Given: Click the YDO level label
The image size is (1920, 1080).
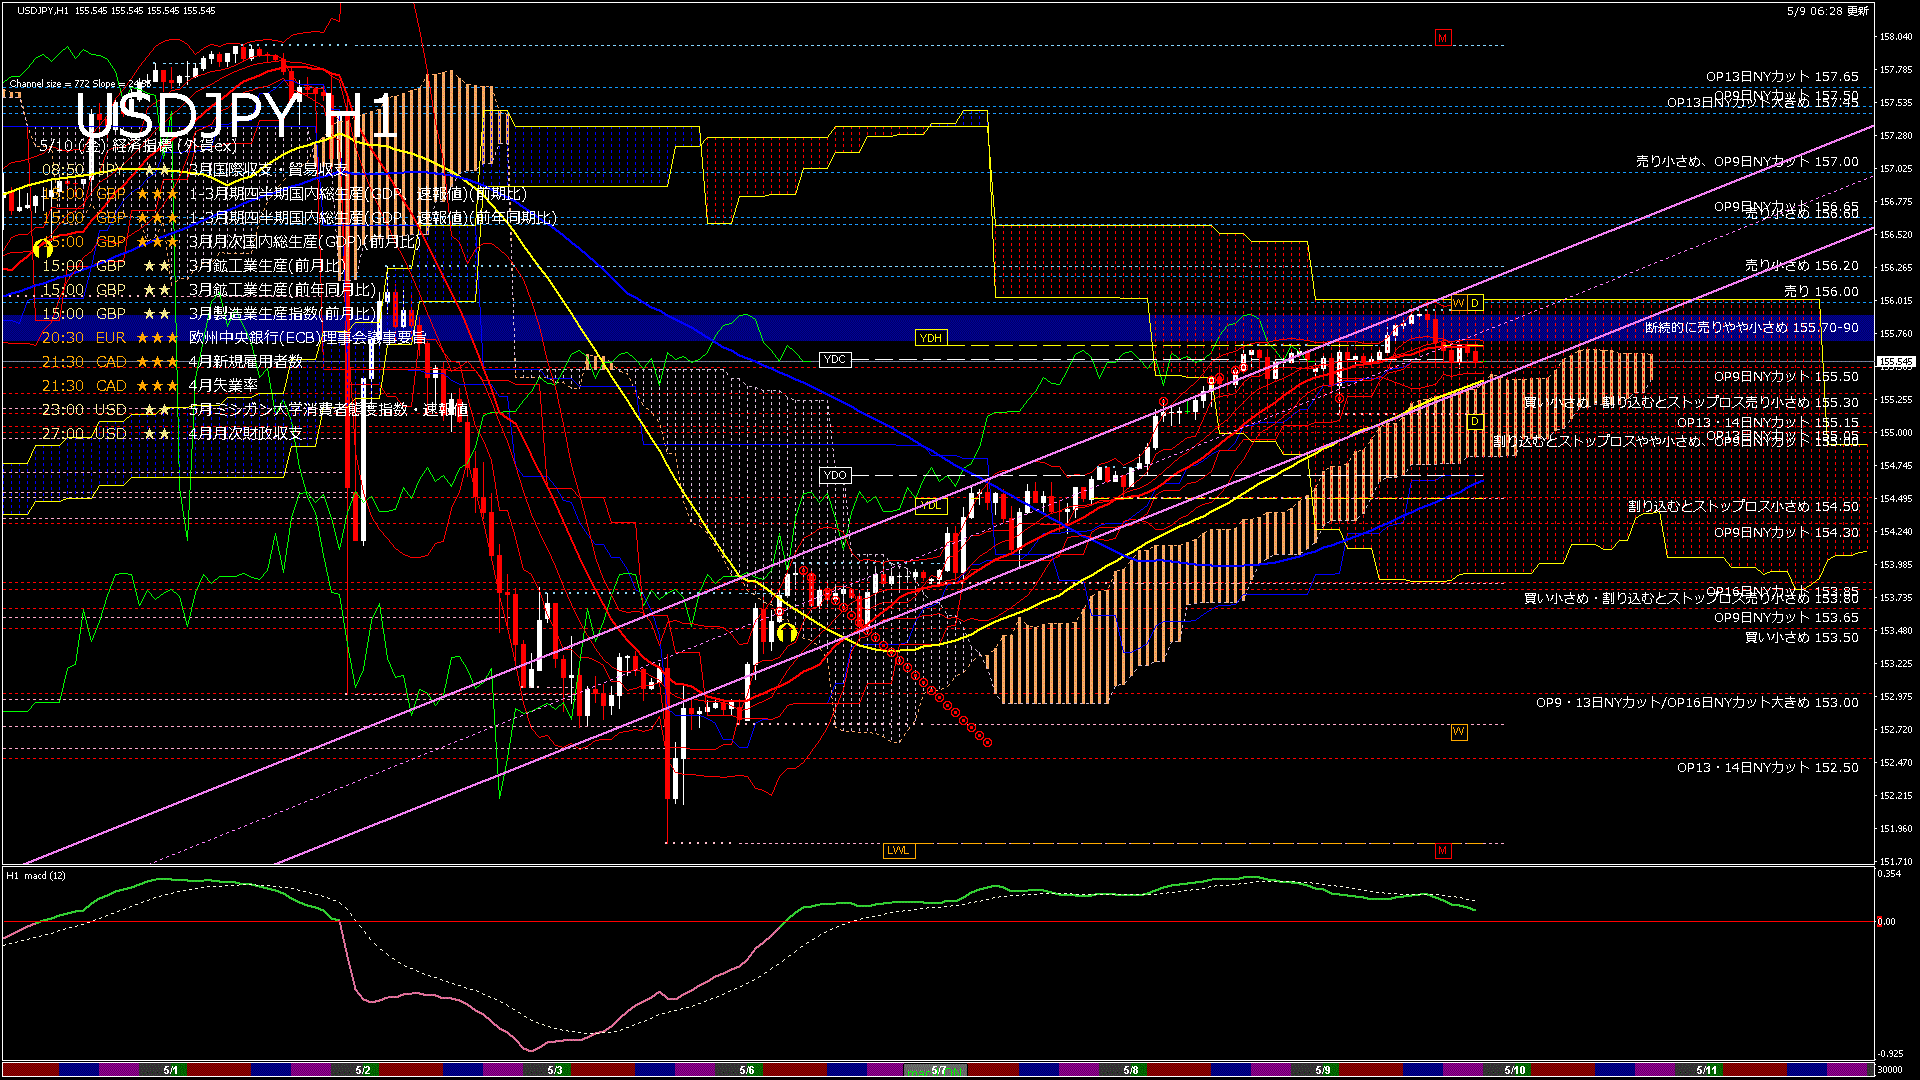Looking at the screenshot, I should [835, 475].
